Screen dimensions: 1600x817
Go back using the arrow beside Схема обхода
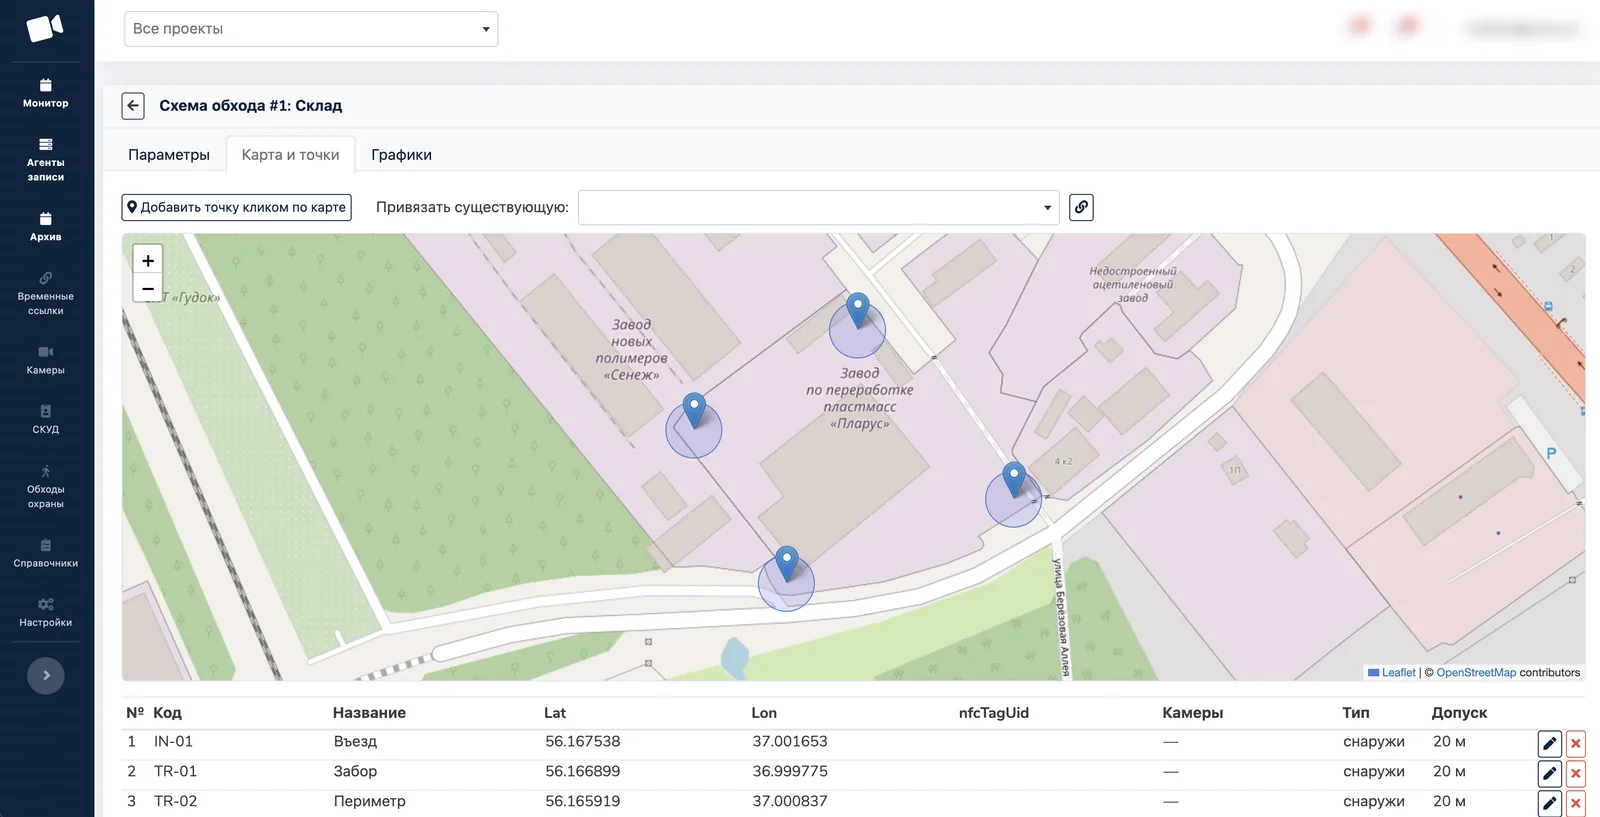[x=133, y=106]
